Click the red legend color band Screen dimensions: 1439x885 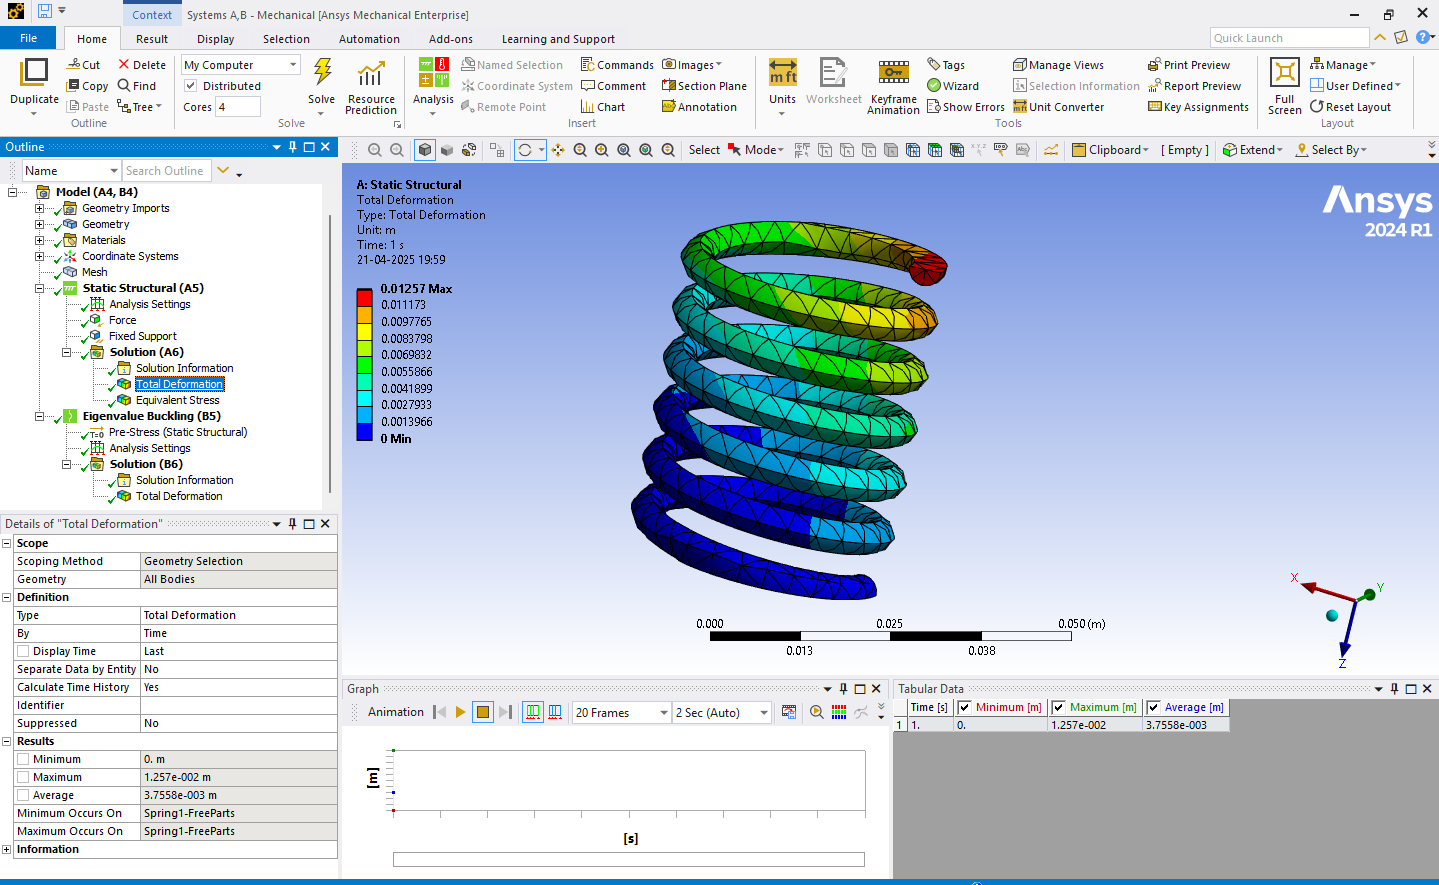pyautogui.click(x=365, y=296)
